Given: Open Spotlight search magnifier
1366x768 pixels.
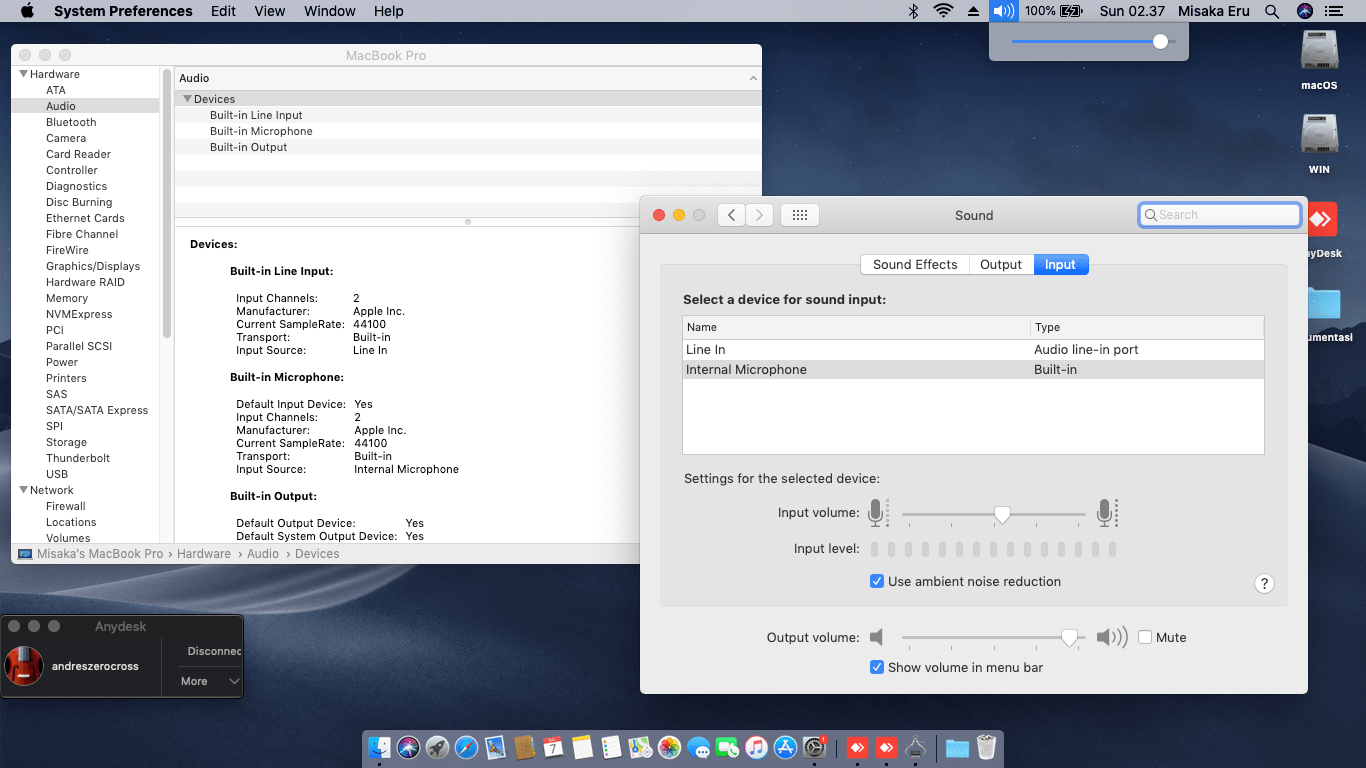Looking at the screenshot, I should click(1272, 11).
